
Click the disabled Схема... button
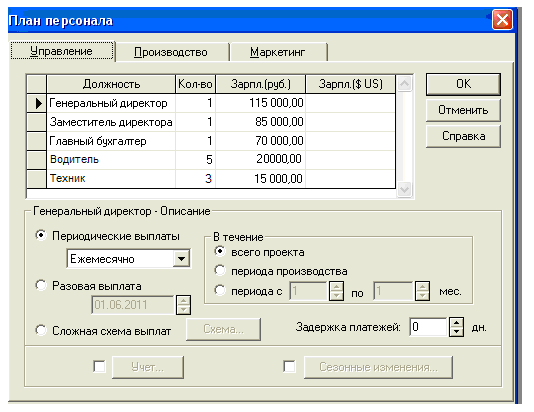pyautogui.click(x=223, y=329)
